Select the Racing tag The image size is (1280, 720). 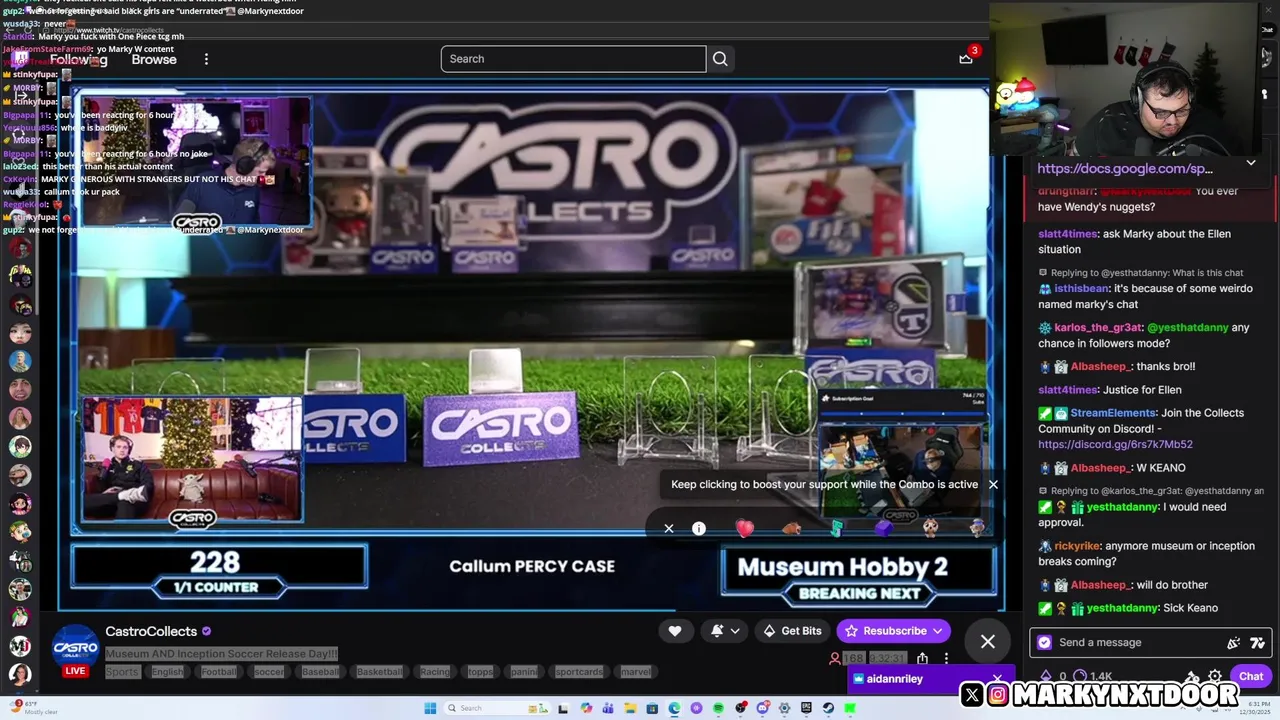tap(435, 672)
